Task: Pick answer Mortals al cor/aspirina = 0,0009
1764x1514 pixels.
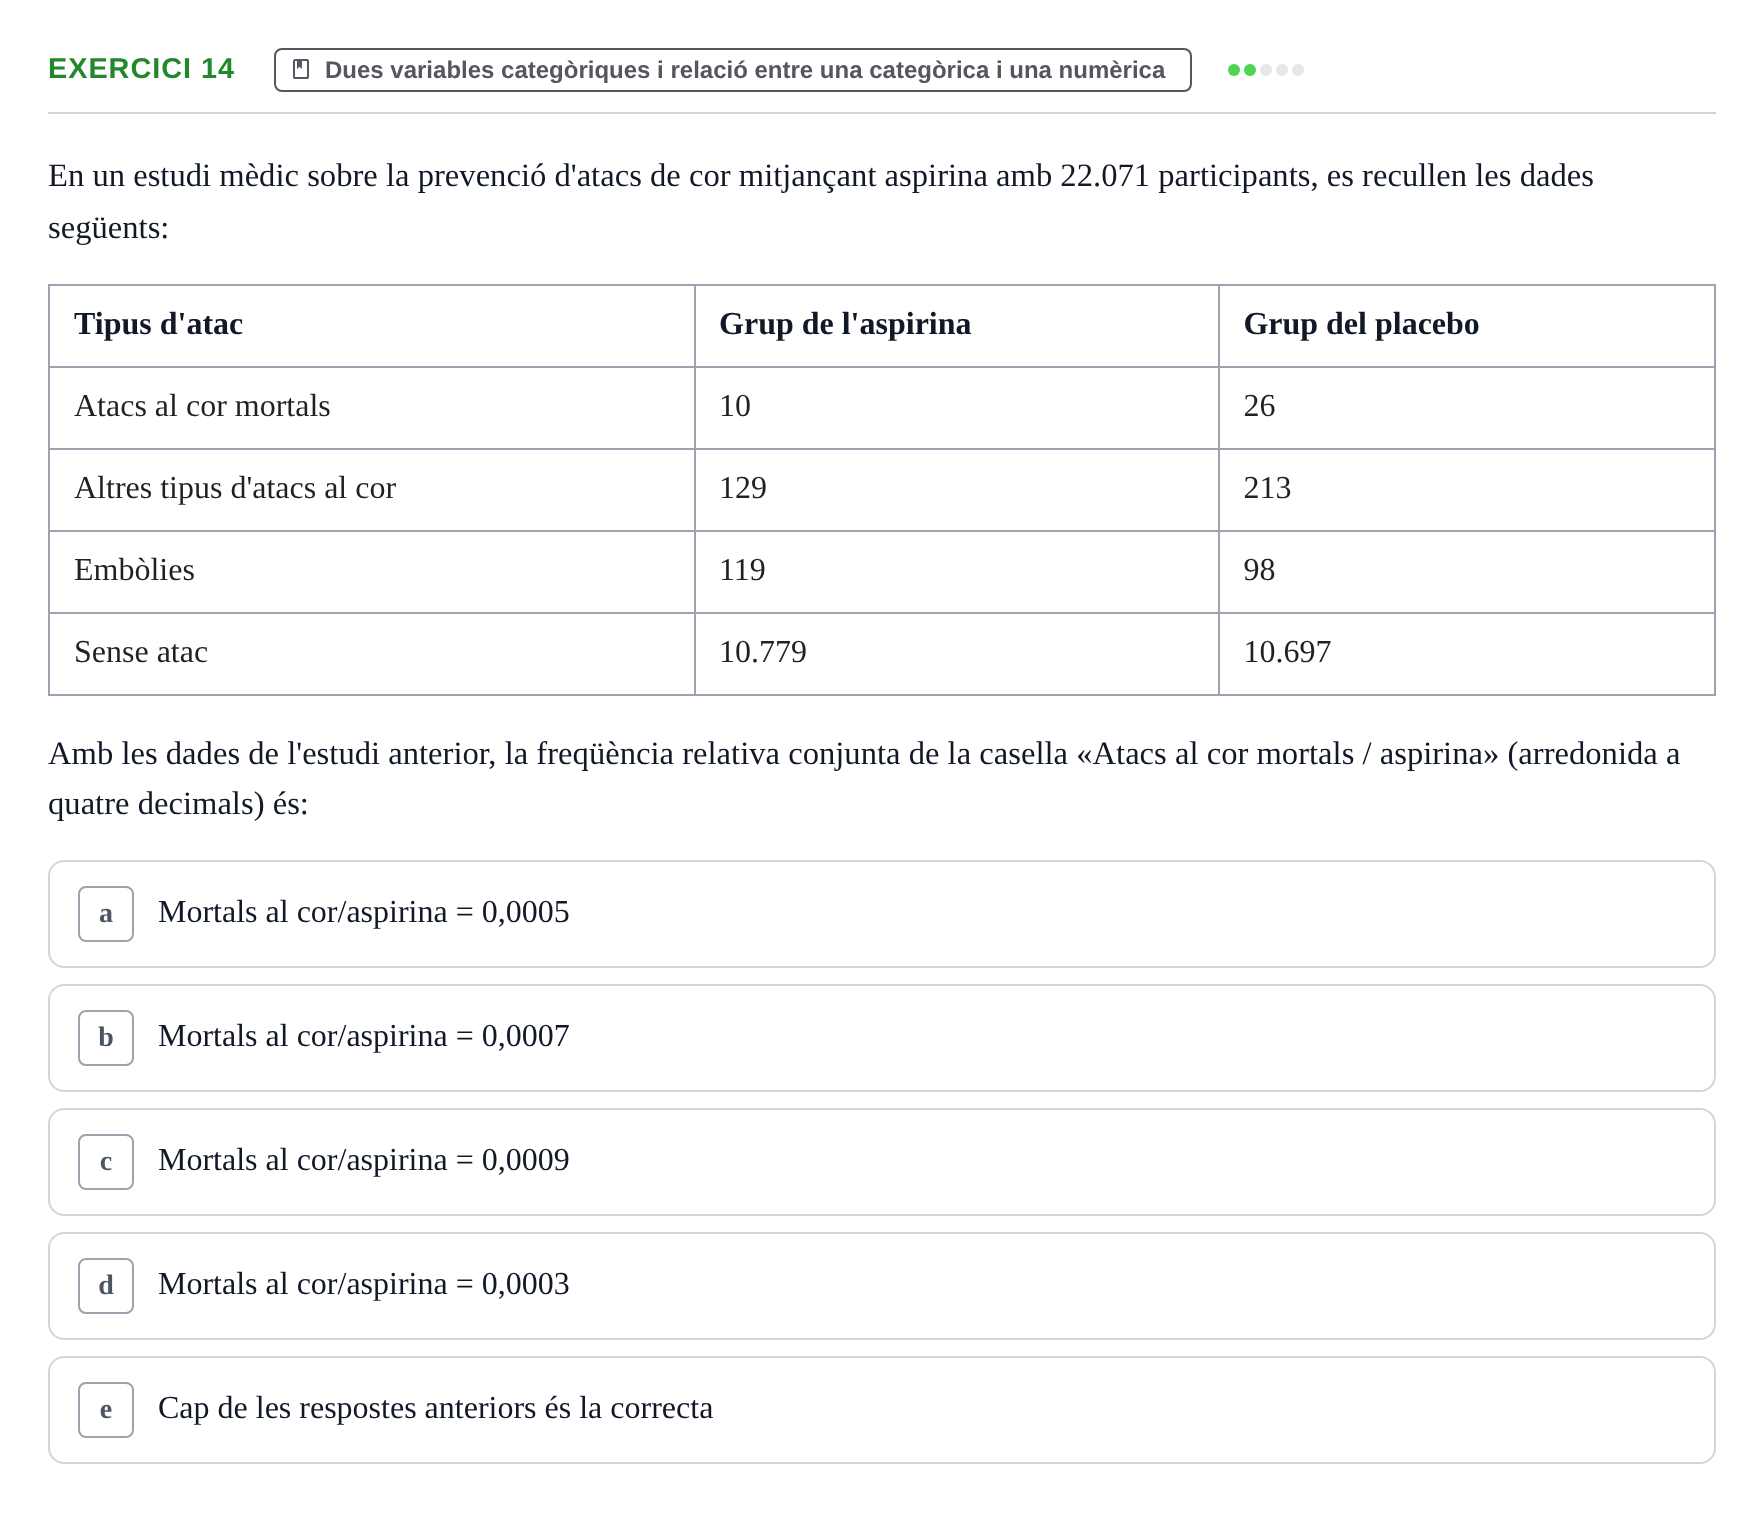Action: [x=882, y=1162]
